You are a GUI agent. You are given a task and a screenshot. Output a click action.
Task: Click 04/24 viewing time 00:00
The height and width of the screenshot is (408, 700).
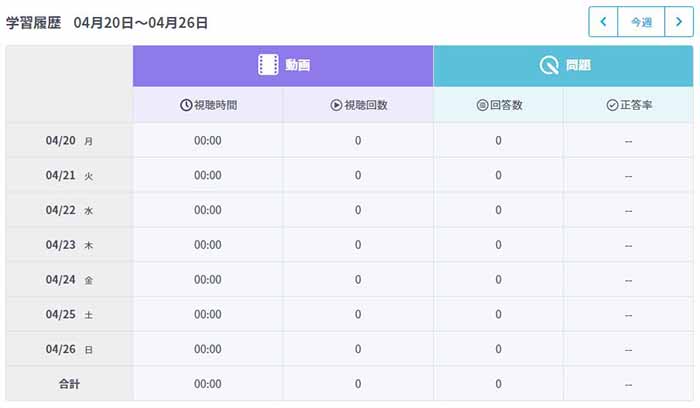[208, 280]
